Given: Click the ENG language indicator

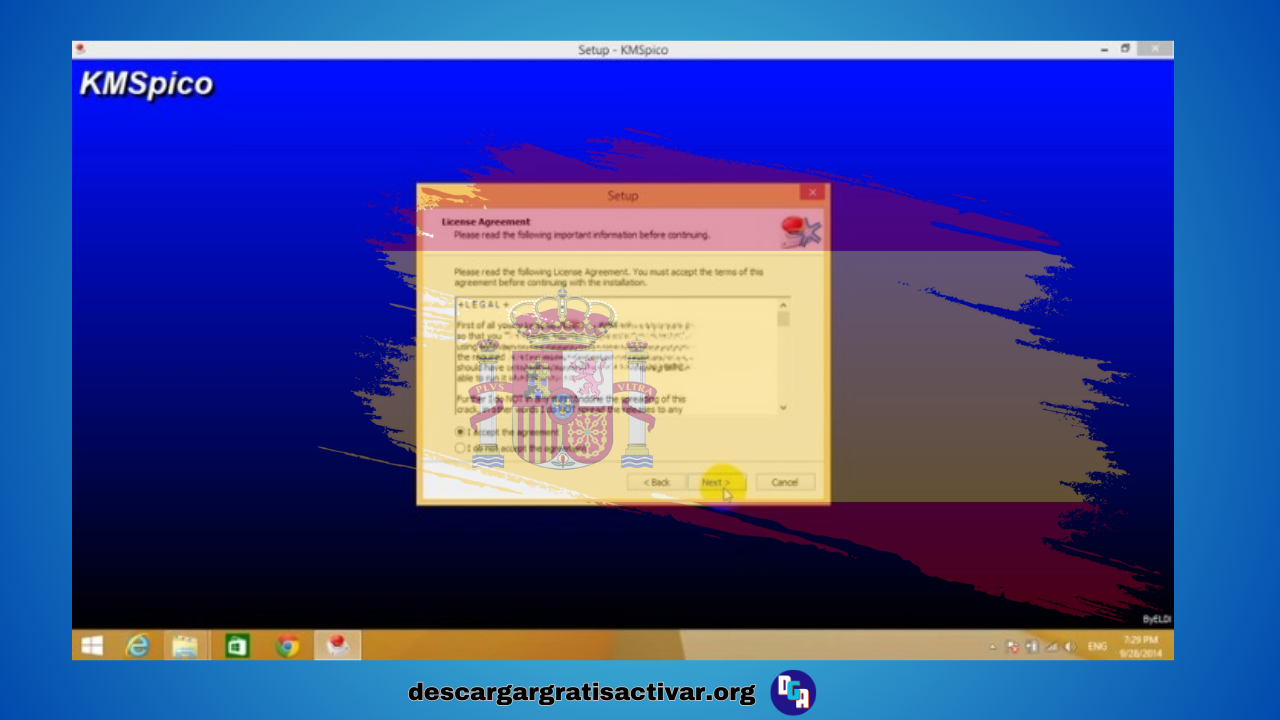Looking at the screenshot, I should 1097,647.
